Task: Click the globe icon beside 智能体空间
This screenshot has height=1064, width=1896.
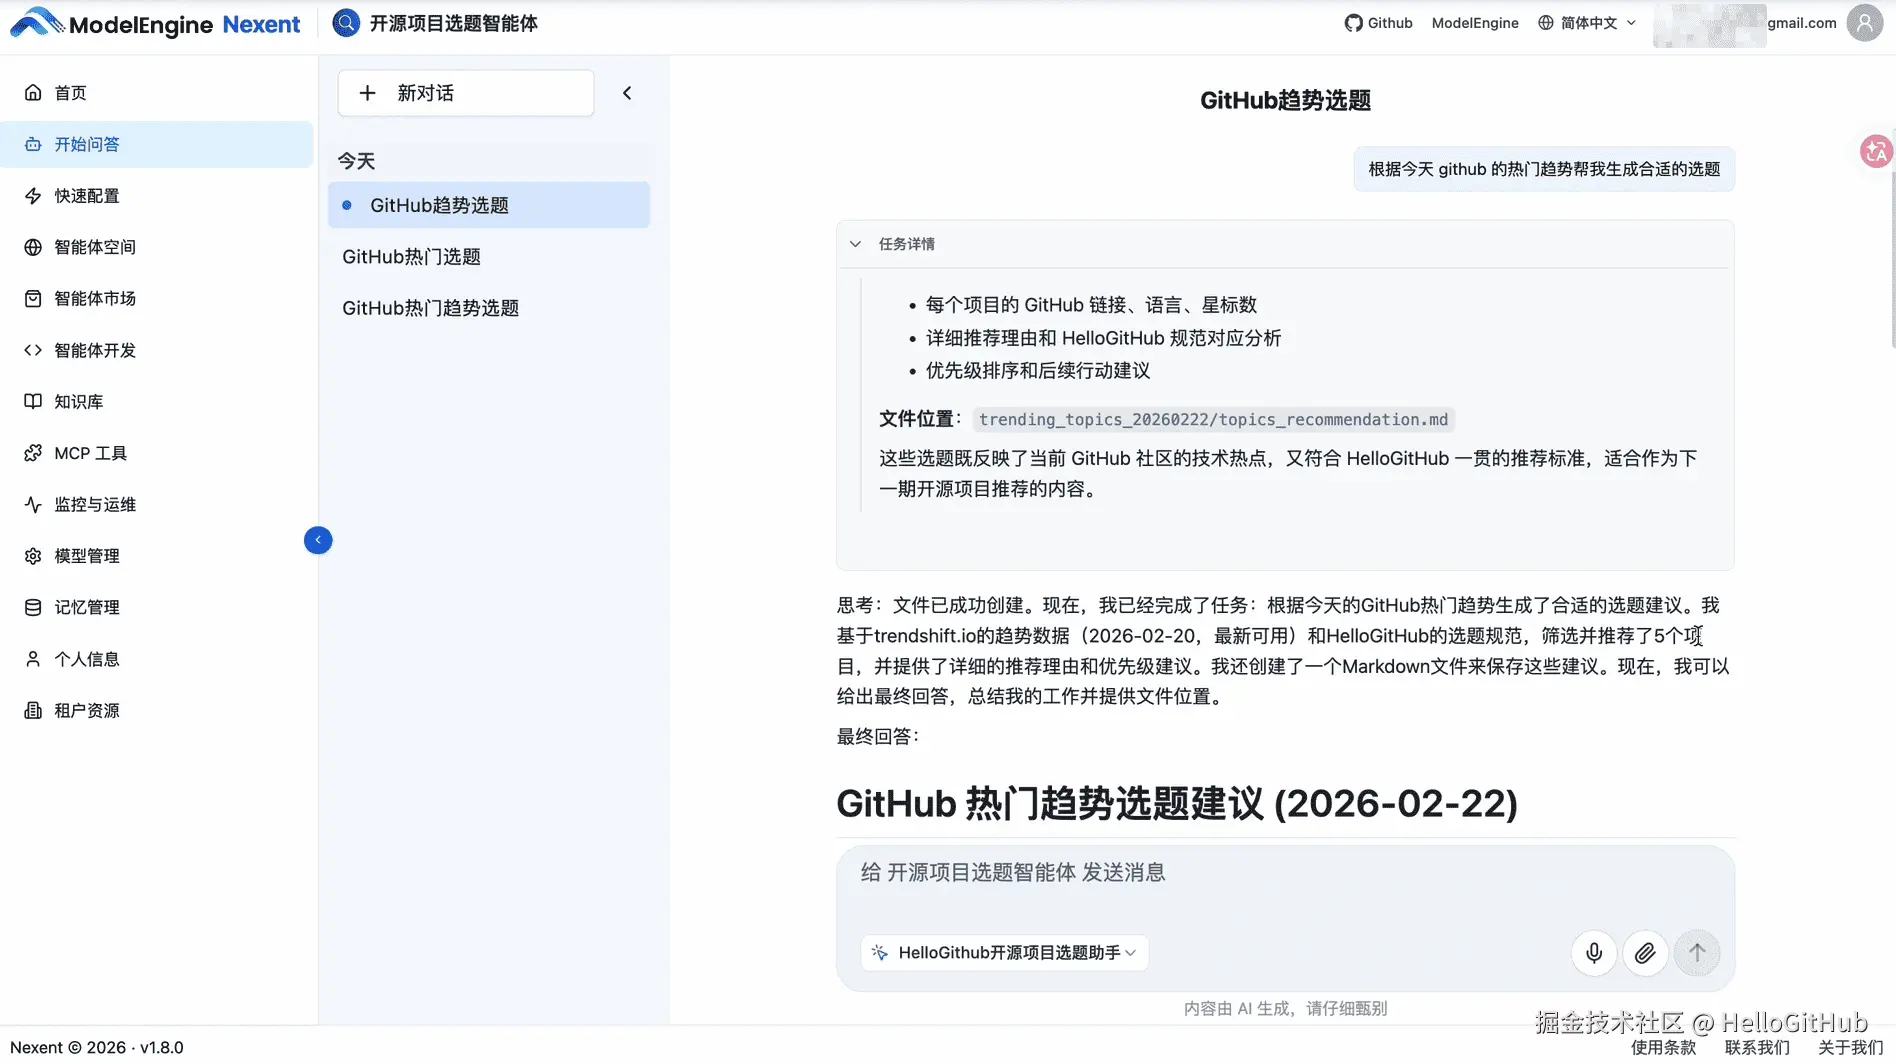Action: click(33, 247)
